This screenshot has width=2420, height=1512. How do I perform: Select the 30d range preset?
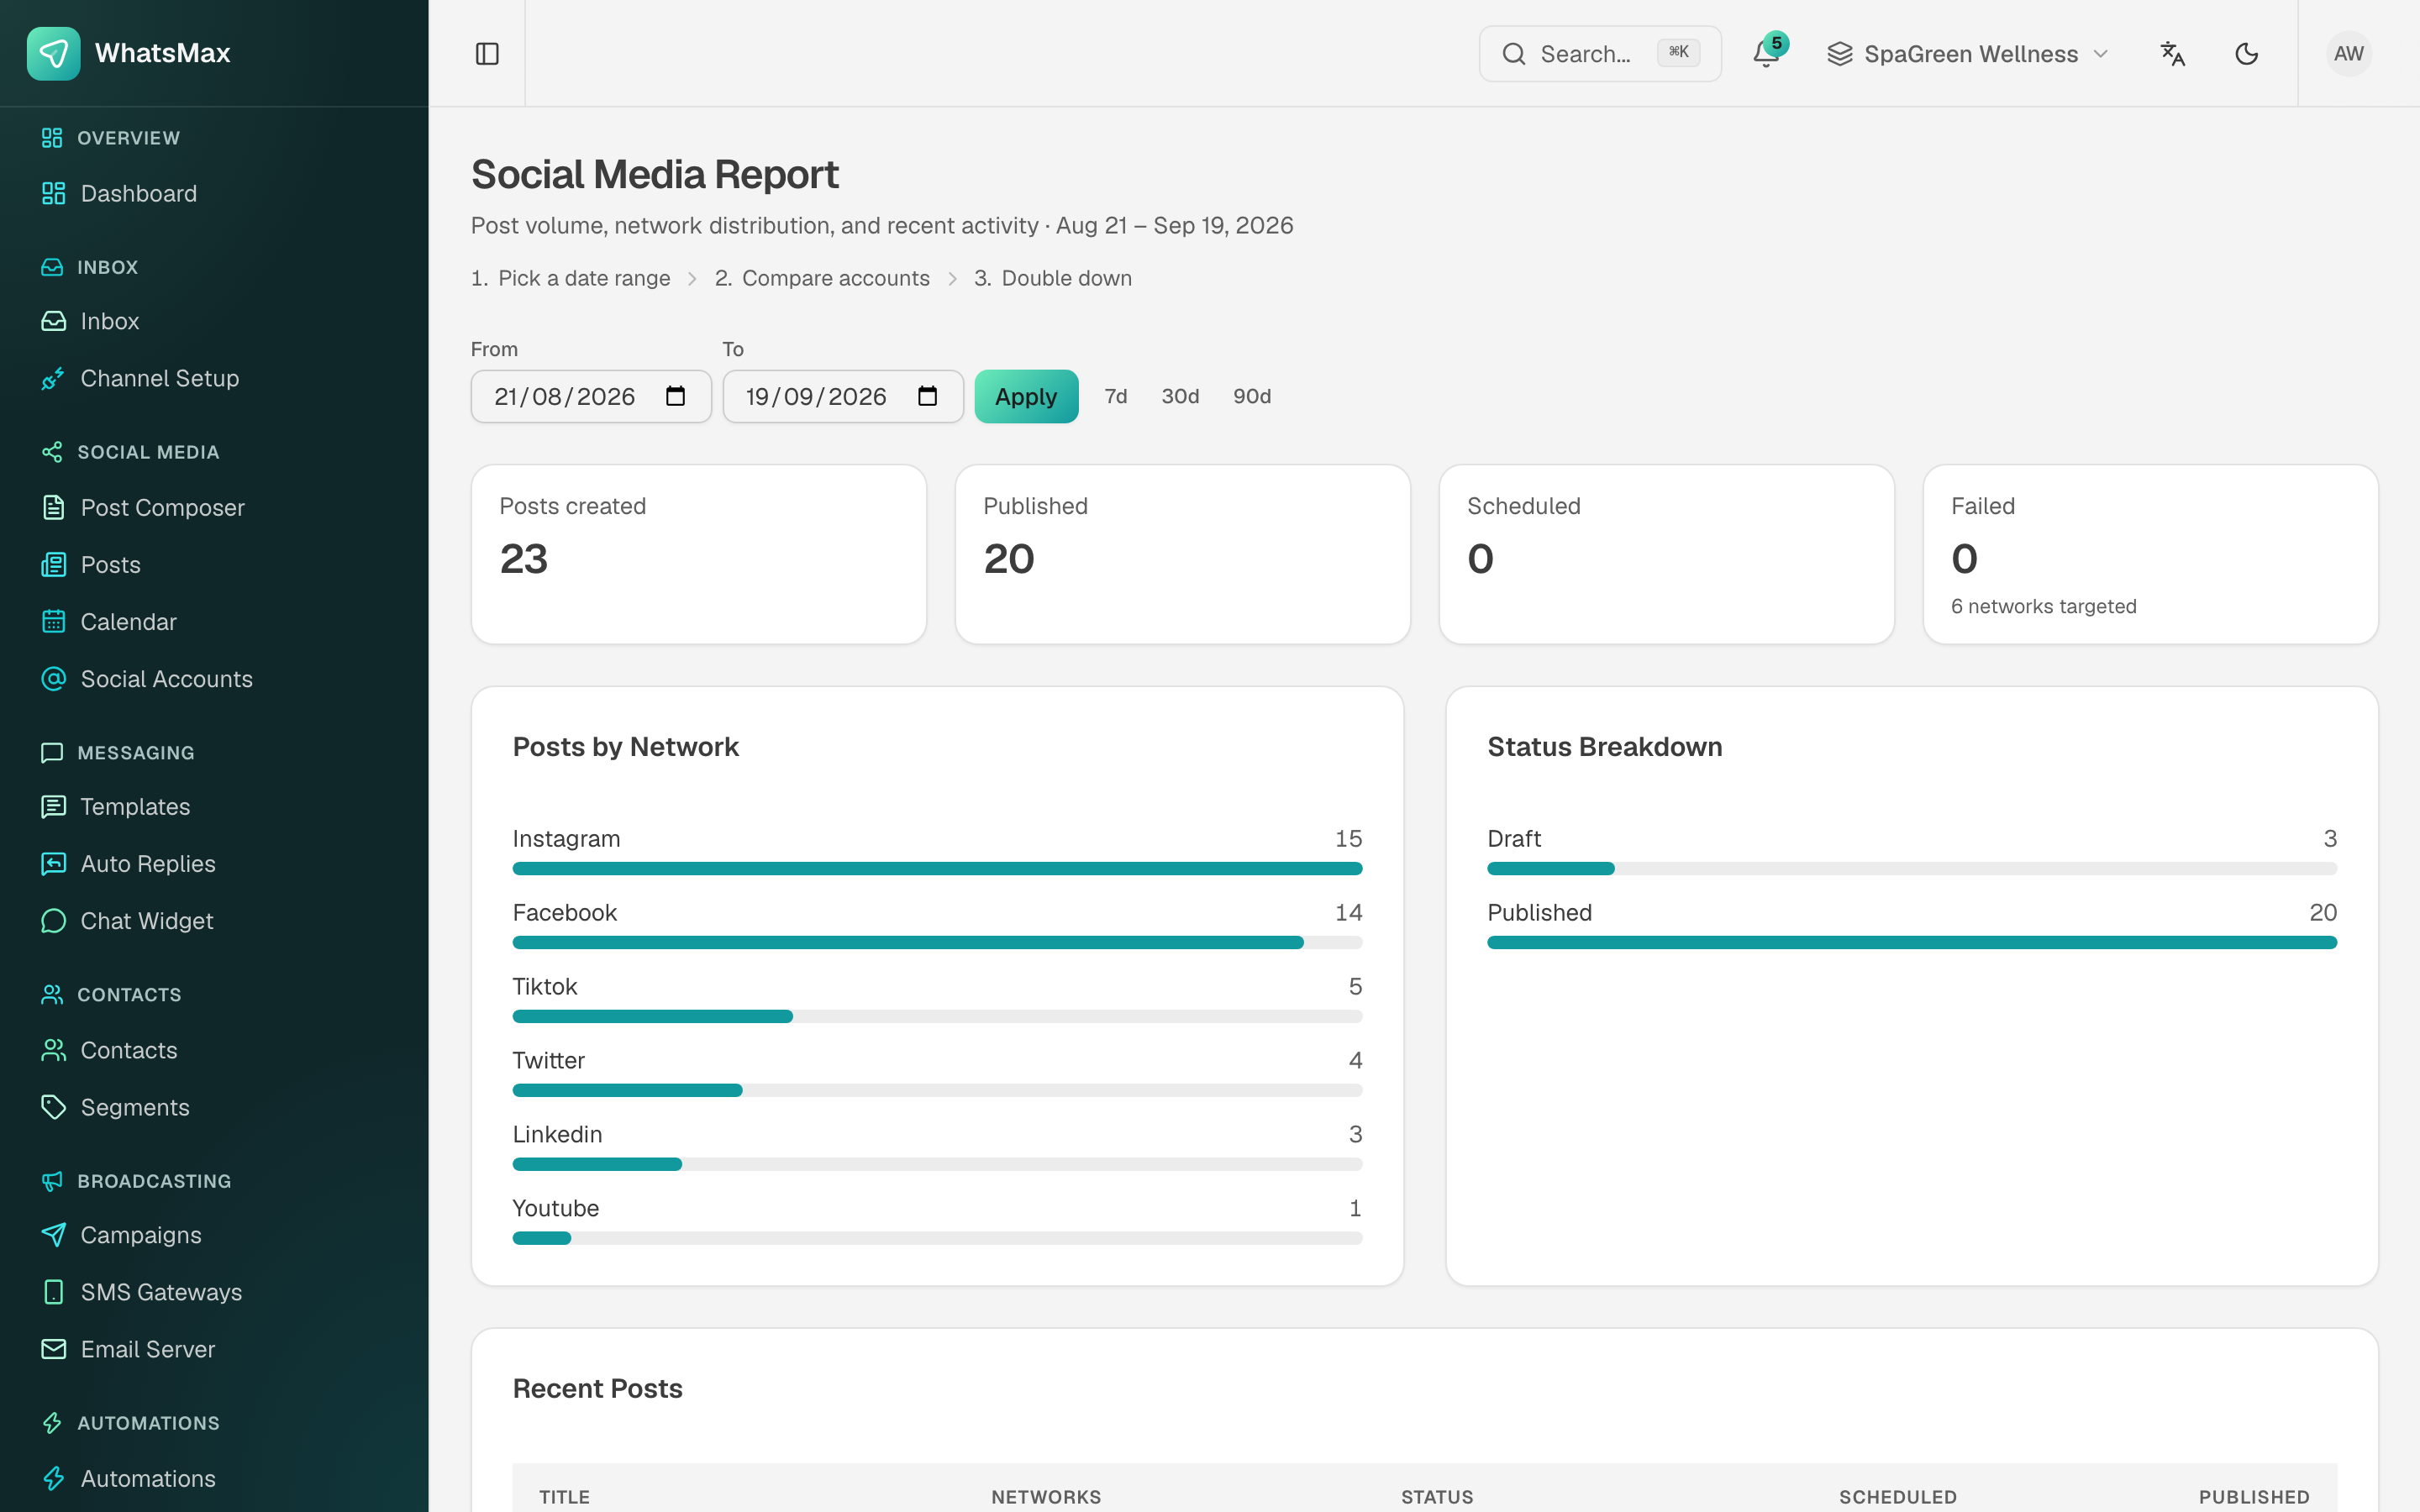(1180, 397)
